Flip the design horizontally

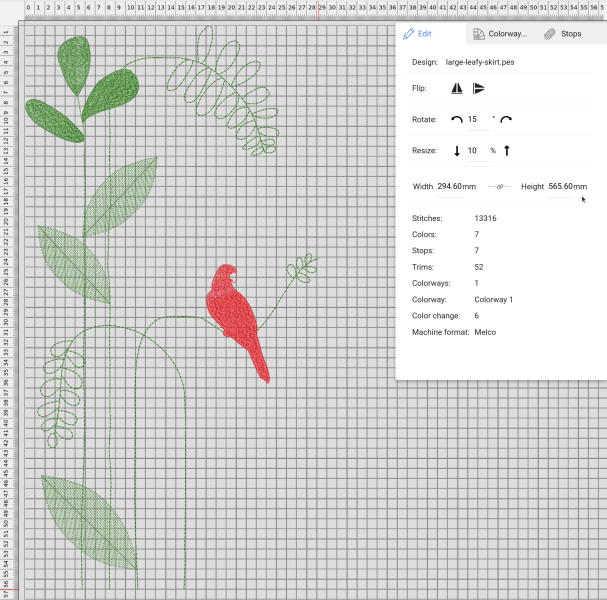(457, 88)
